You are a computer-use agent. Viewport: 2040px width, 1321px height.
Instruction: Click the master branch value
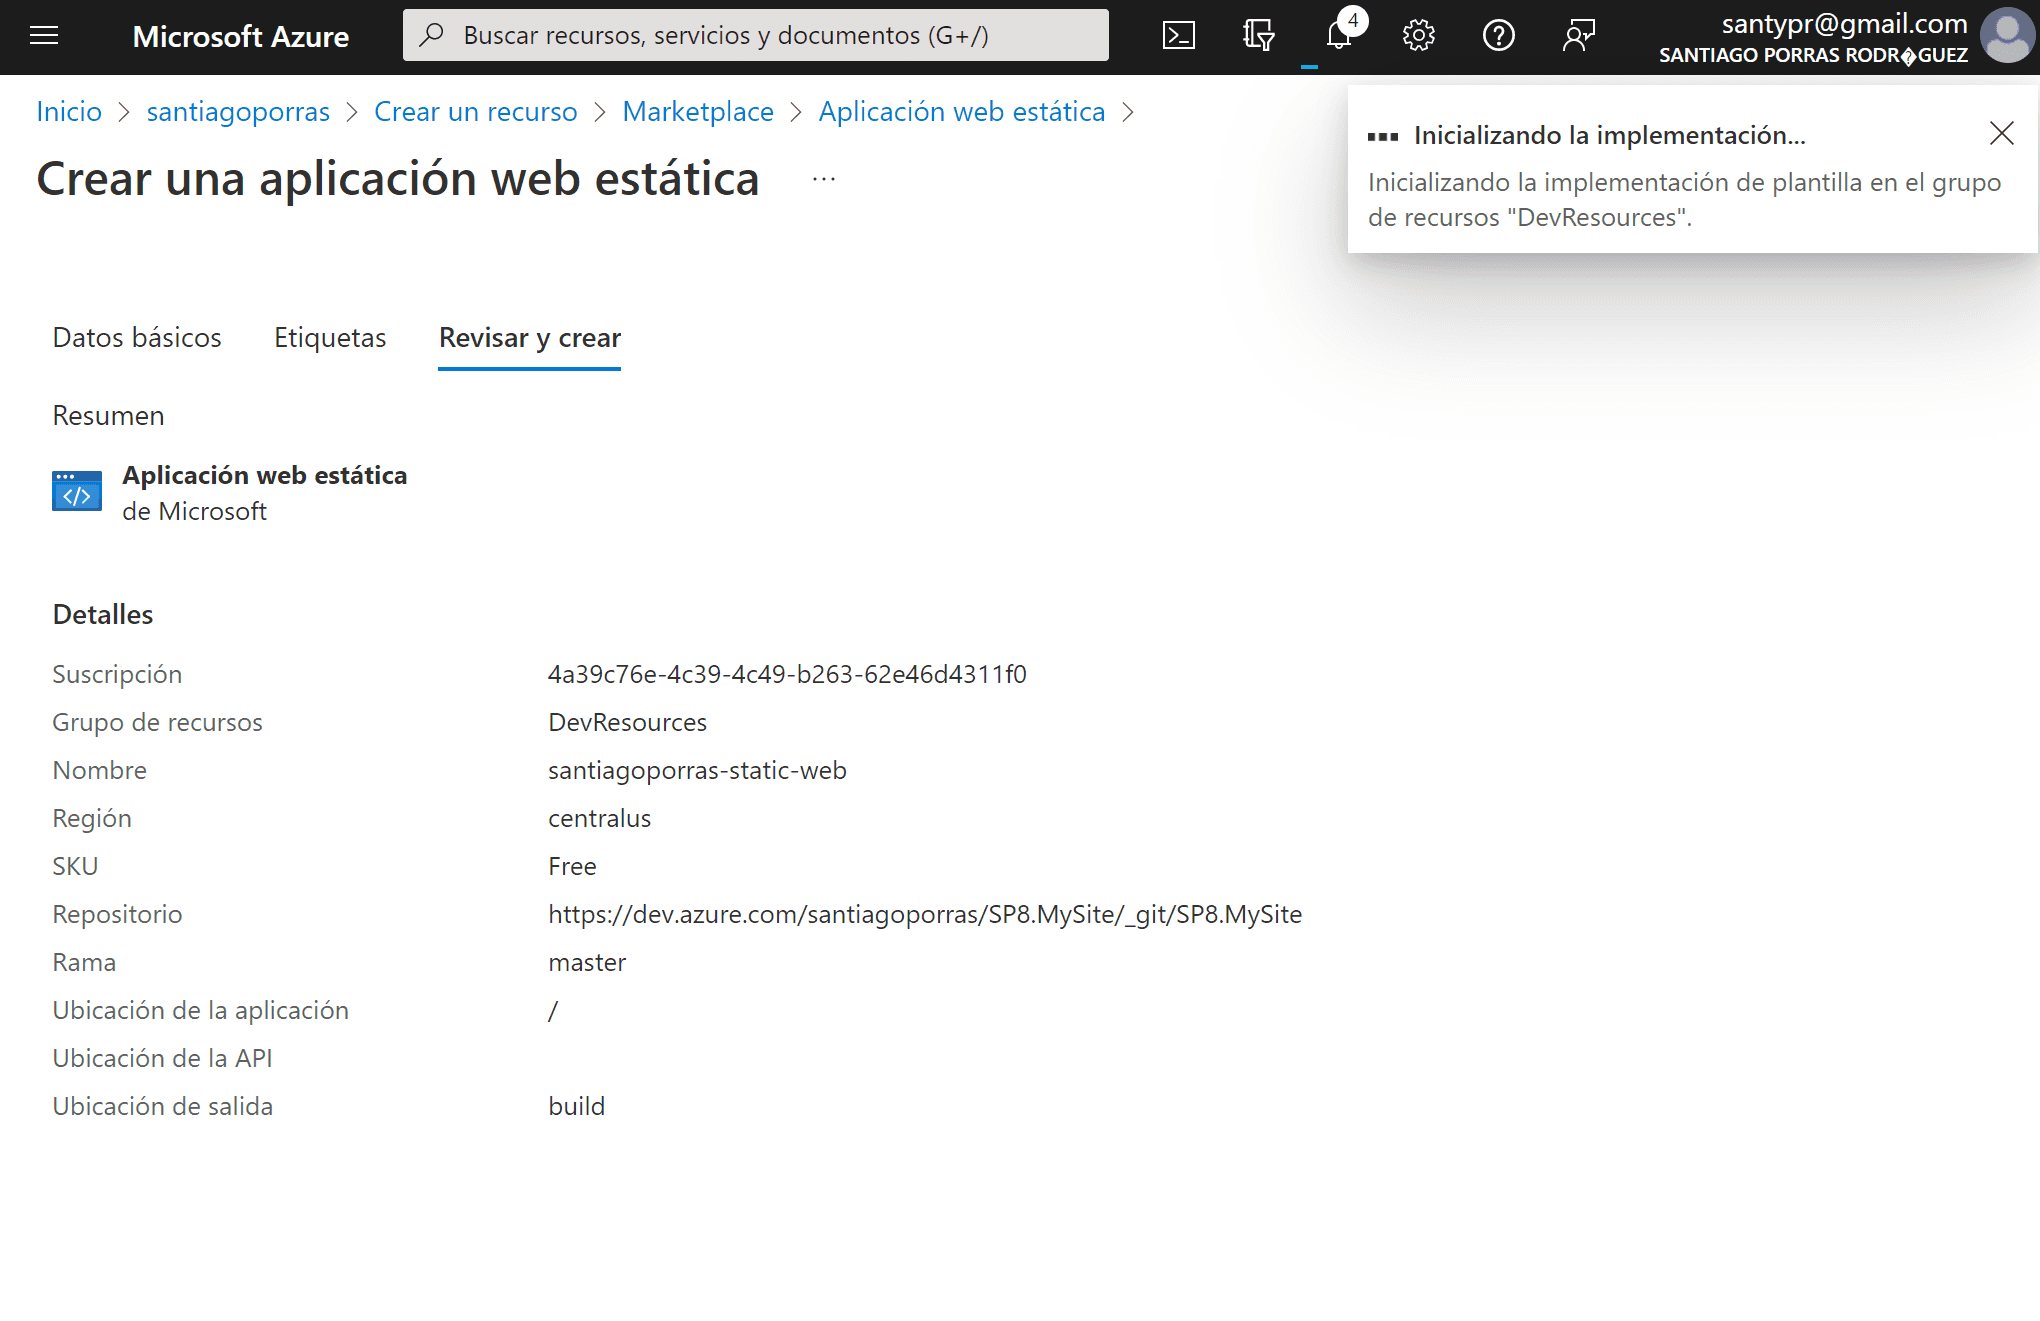[587, 962]
